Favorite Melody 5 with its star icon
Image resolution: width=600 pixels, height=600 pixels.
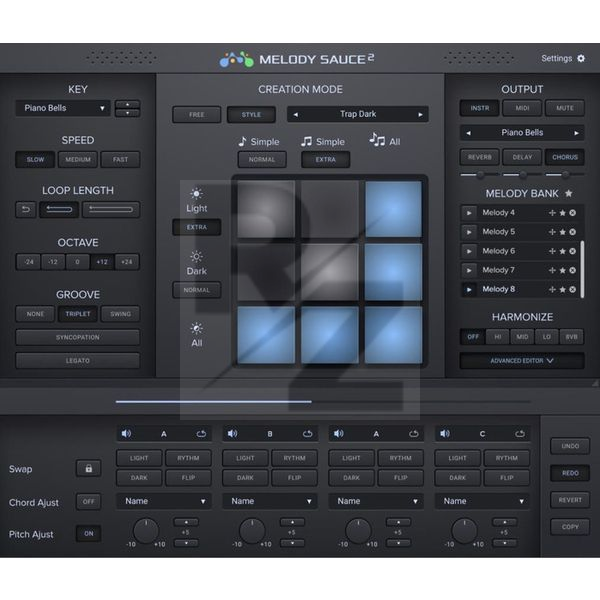click(x=562, y=232)
